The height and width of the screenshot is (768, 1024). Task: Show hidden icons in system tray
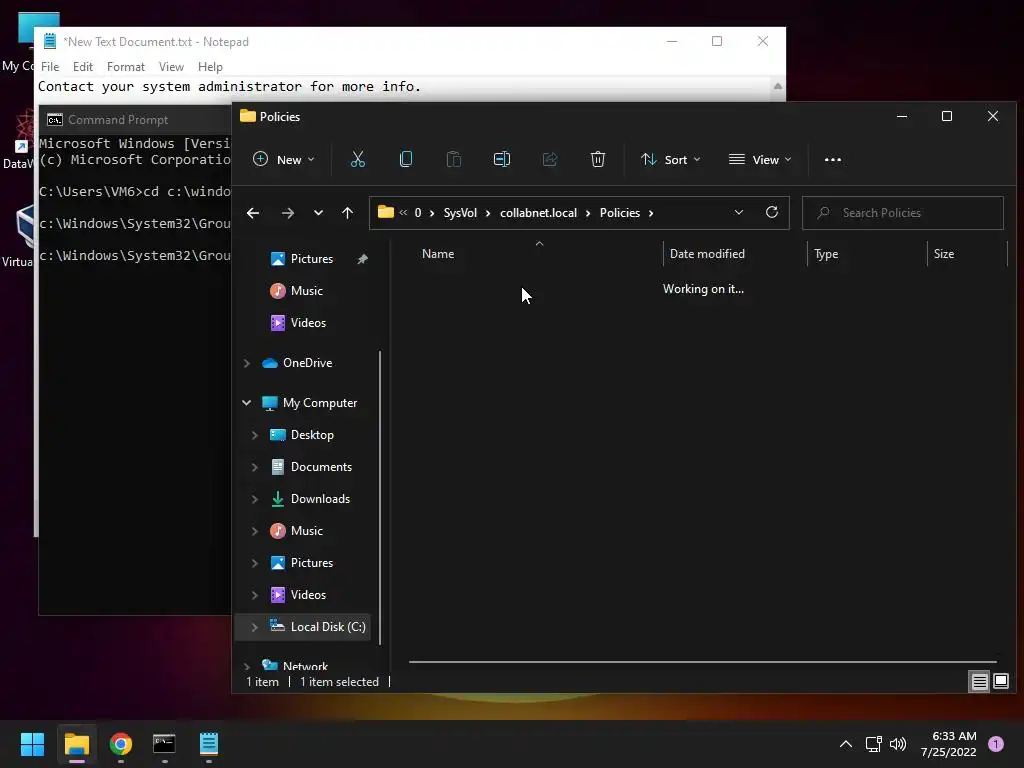846,744
